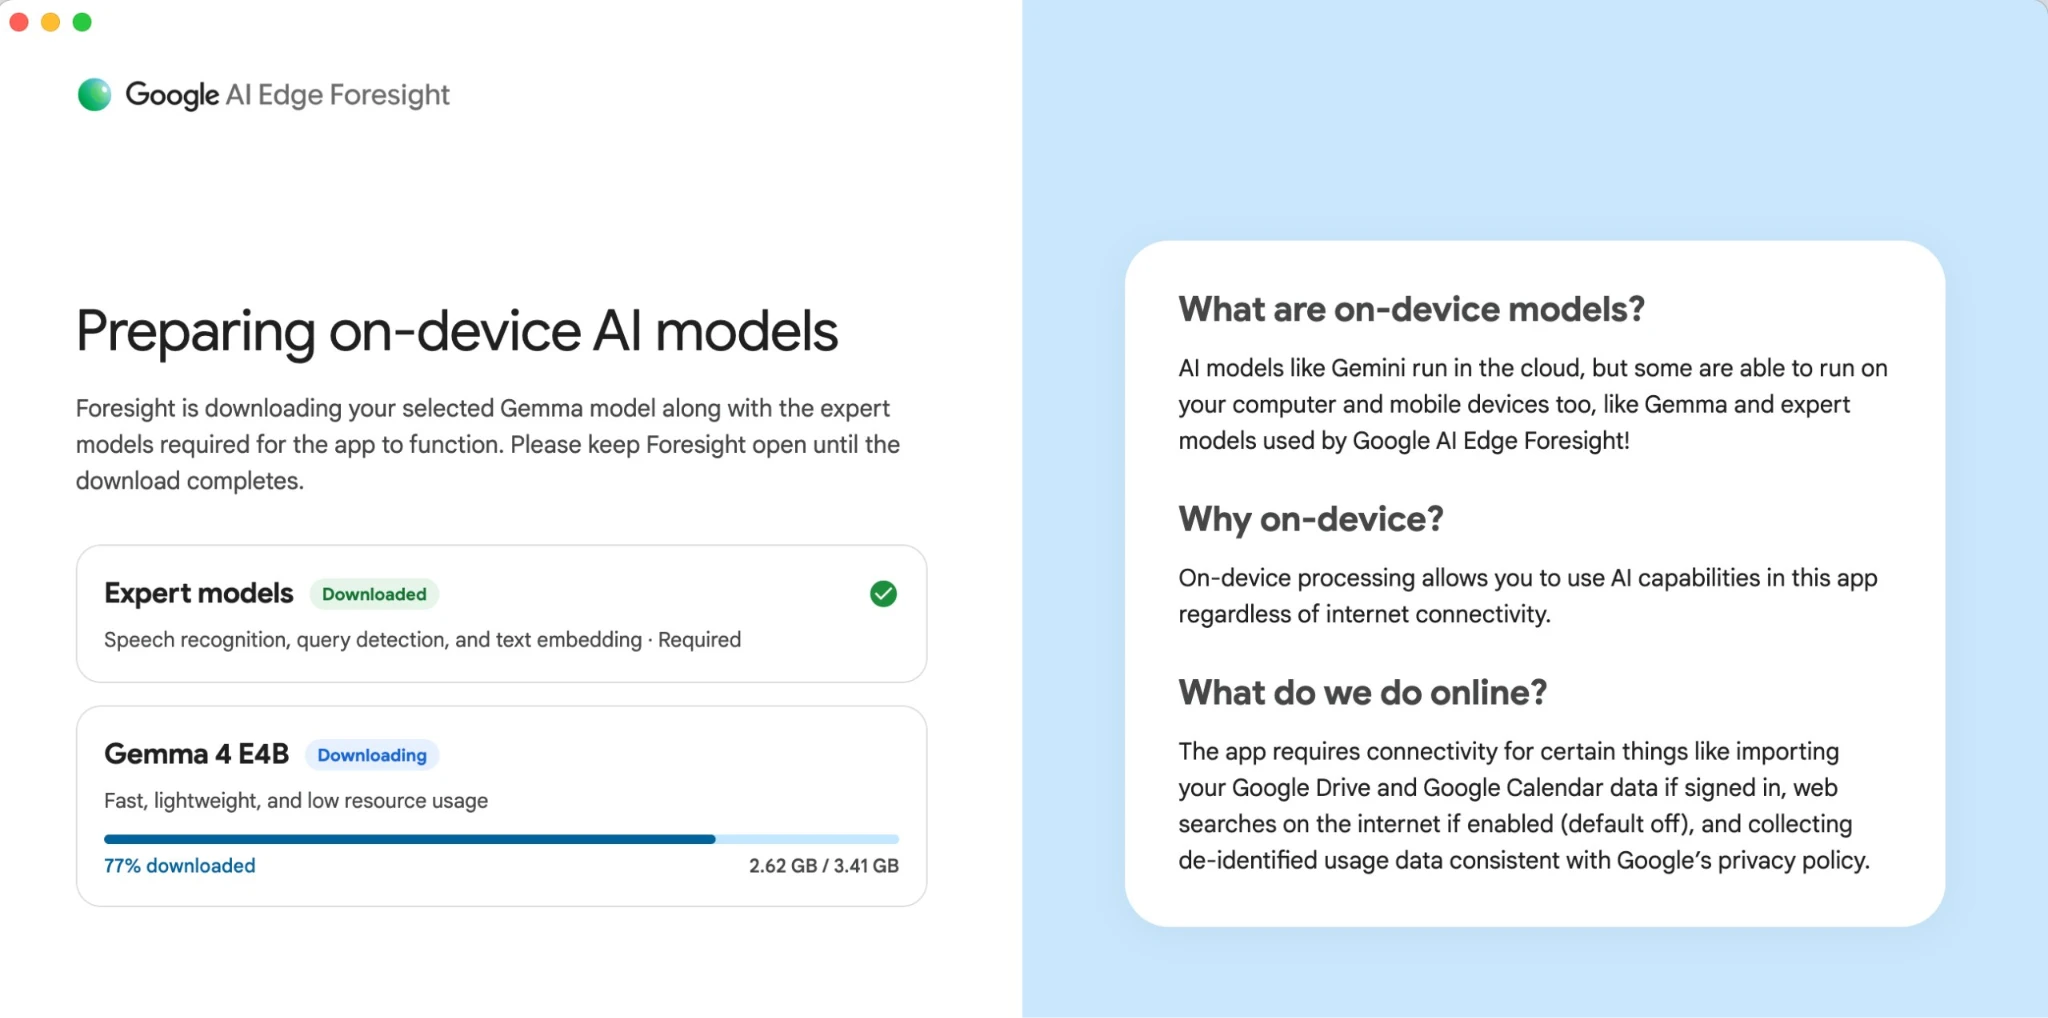The width and height of the screenshot is (2048, 1018).
Task: Click the green fullscreen window button
Action: [x=83, y=22]
